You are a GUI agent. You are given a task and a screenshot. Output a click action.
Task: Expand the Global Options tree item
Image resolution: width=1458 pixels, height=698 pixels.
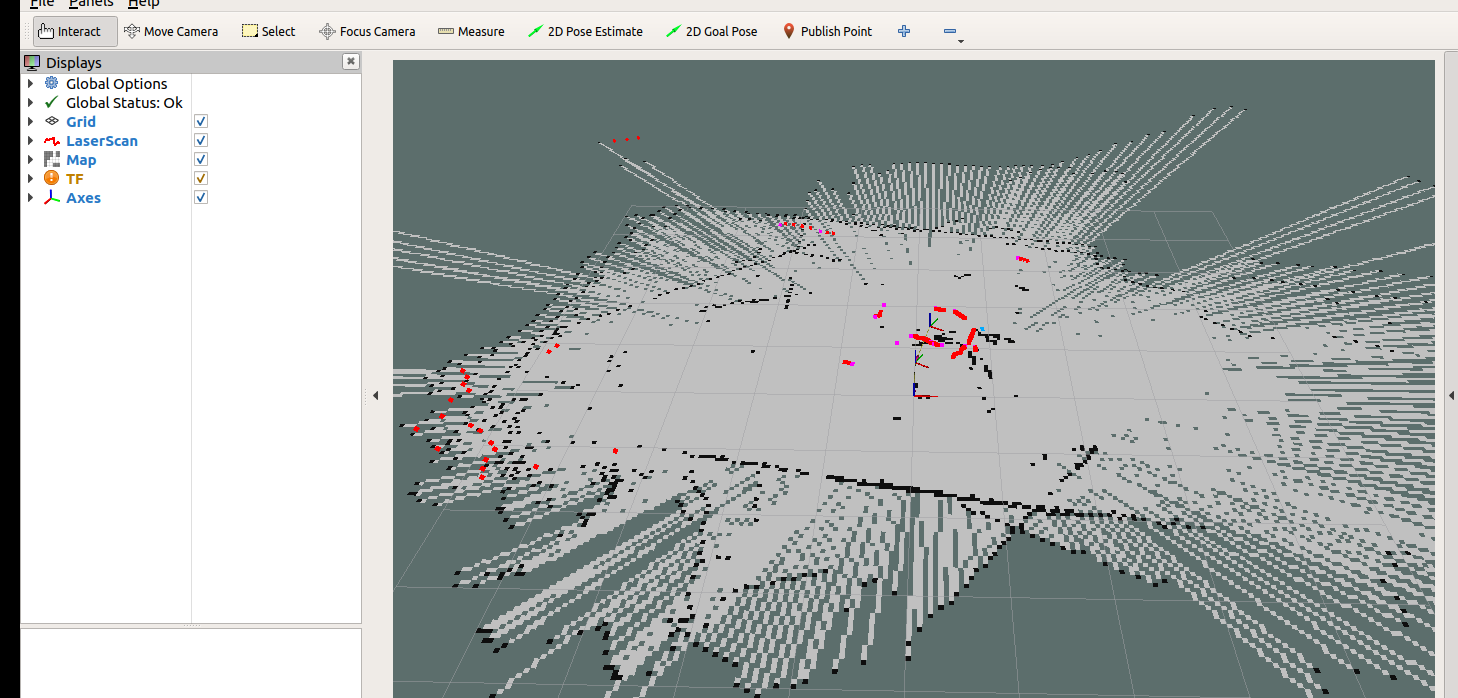pyautogui.click(x=30, y=84)
